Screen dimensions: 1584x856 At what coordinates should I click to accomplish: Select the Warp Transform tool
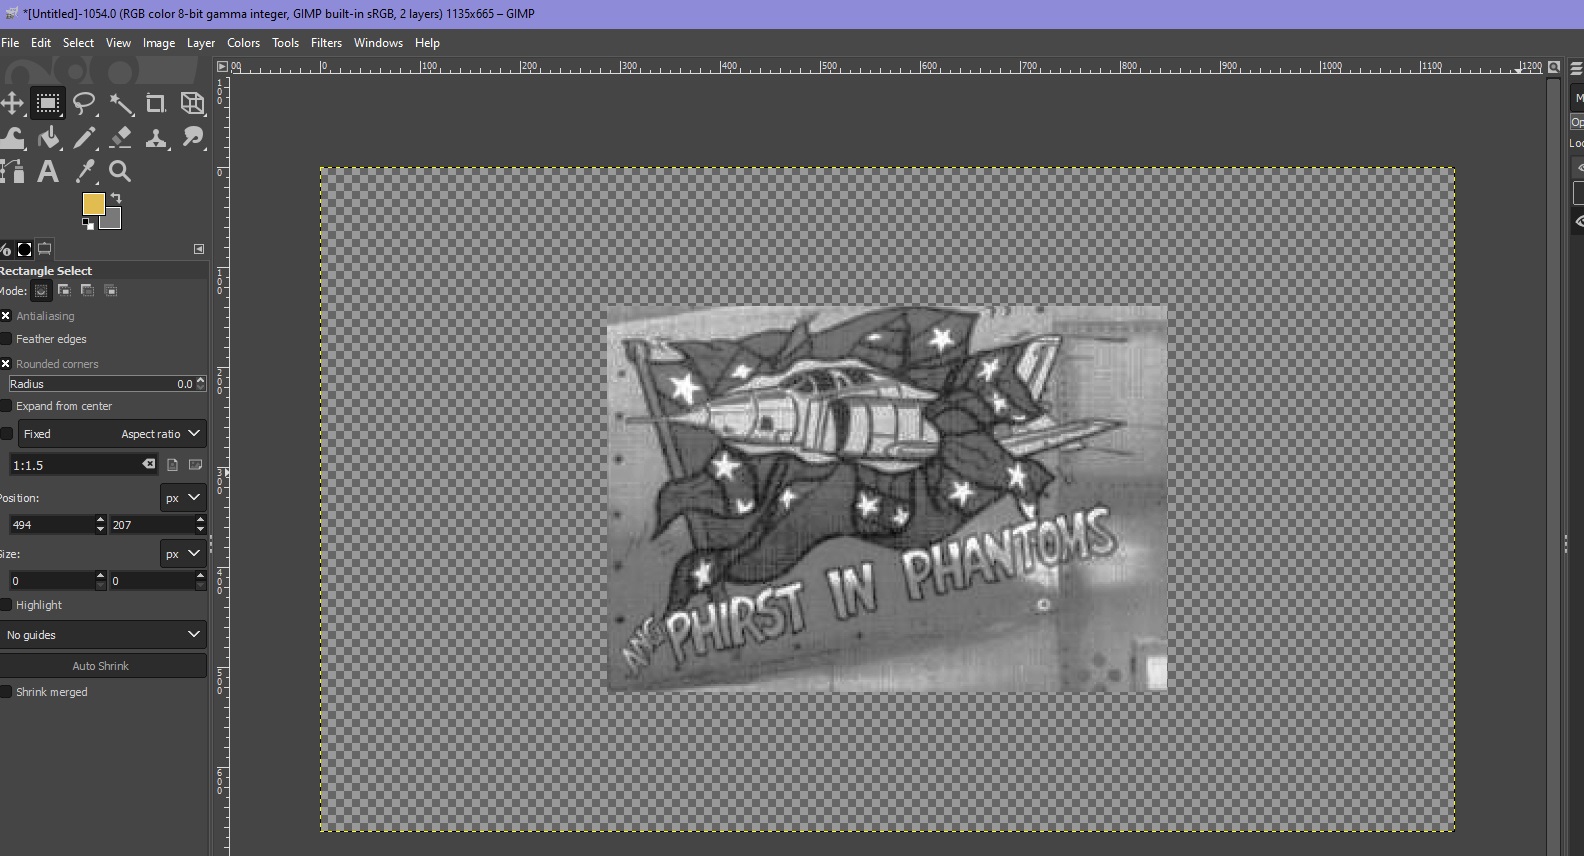coord(12,138)
